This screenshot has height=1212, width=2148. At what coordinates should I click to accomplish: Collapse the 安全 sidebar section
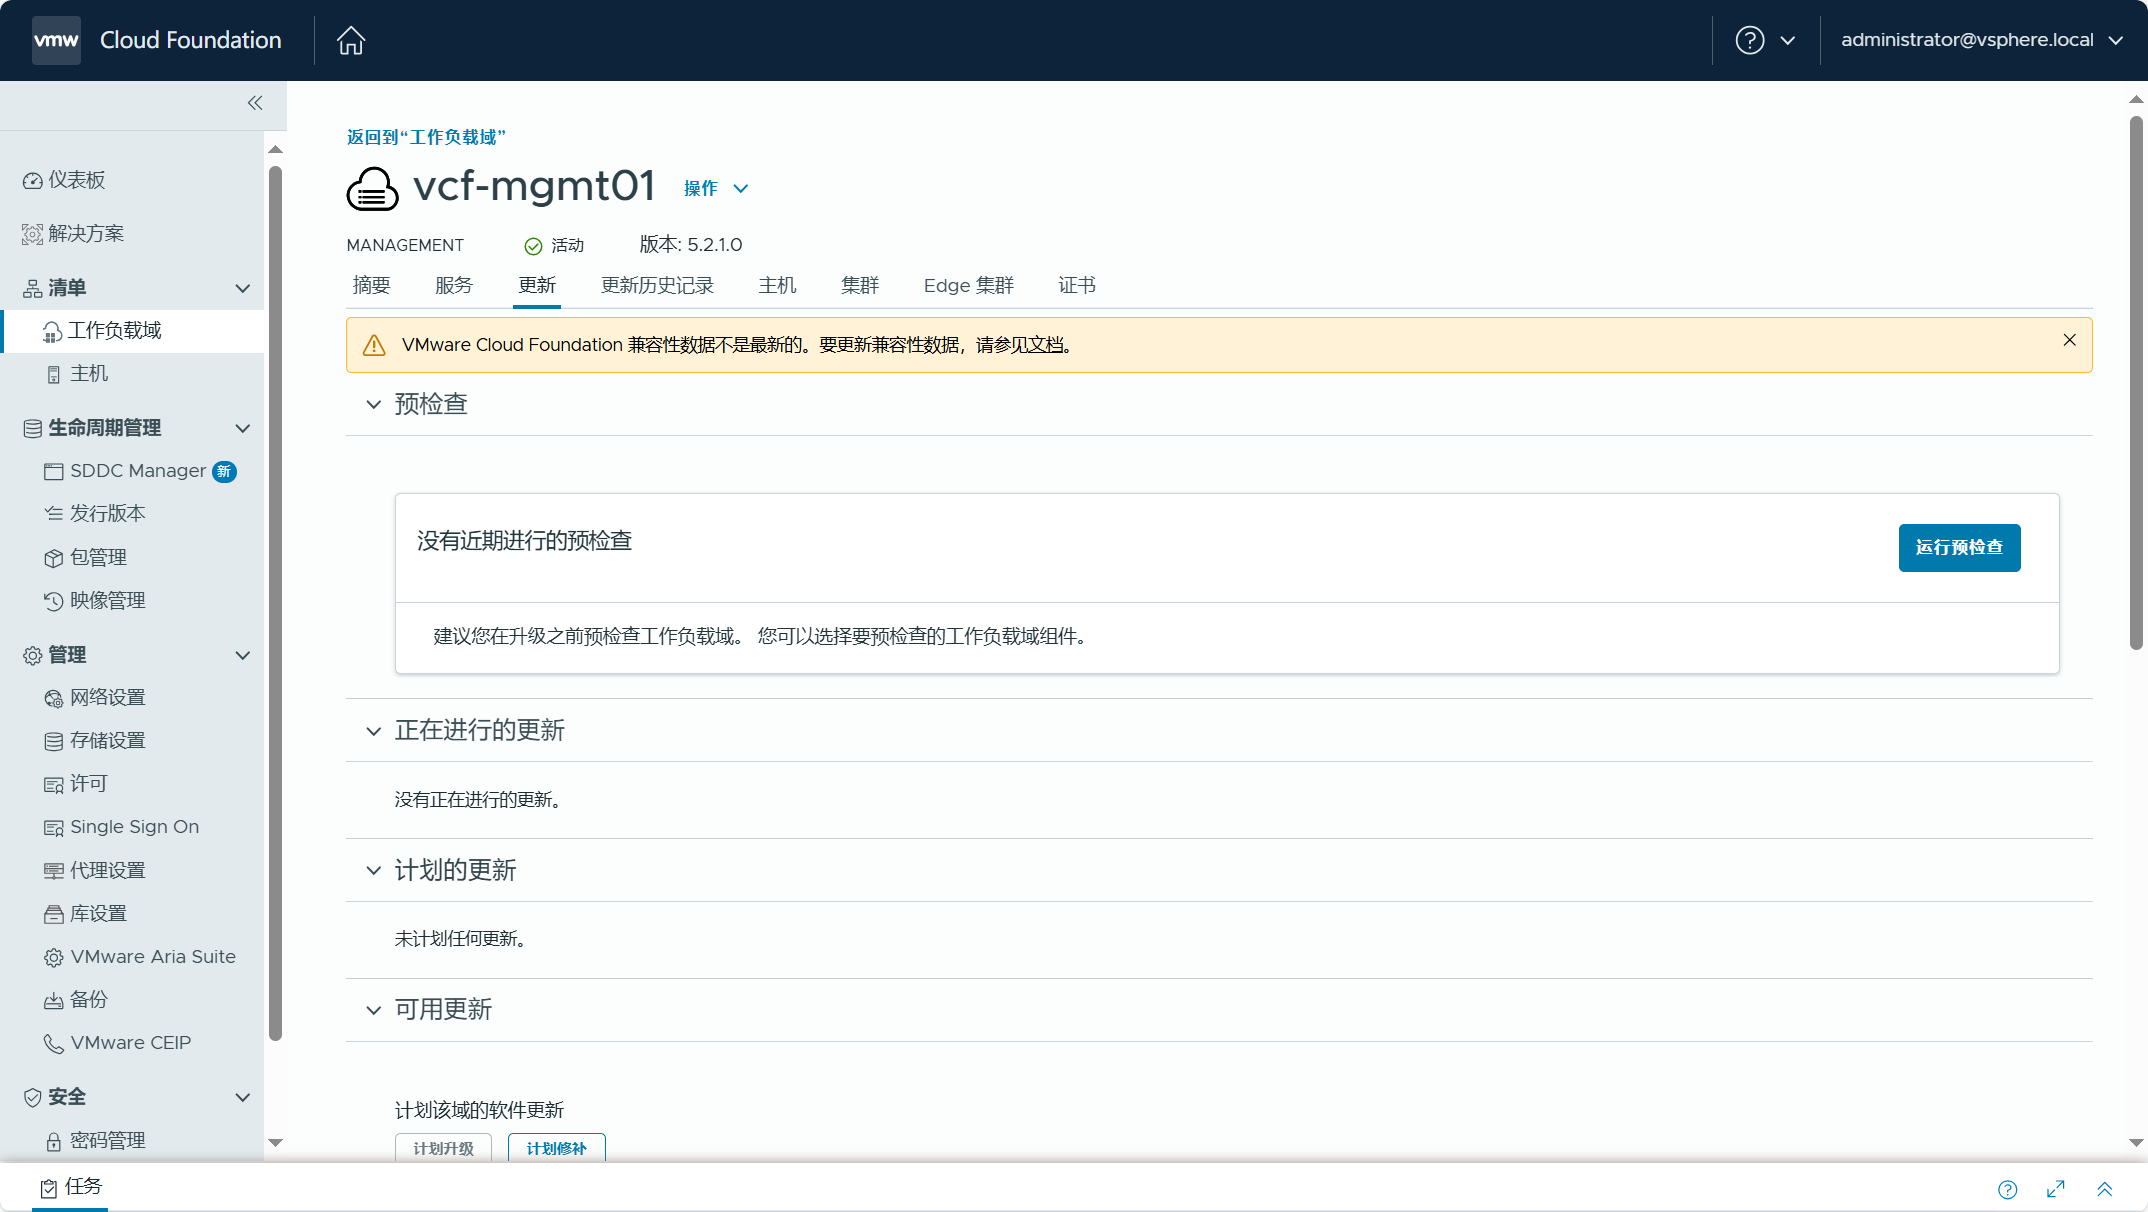243,1097
